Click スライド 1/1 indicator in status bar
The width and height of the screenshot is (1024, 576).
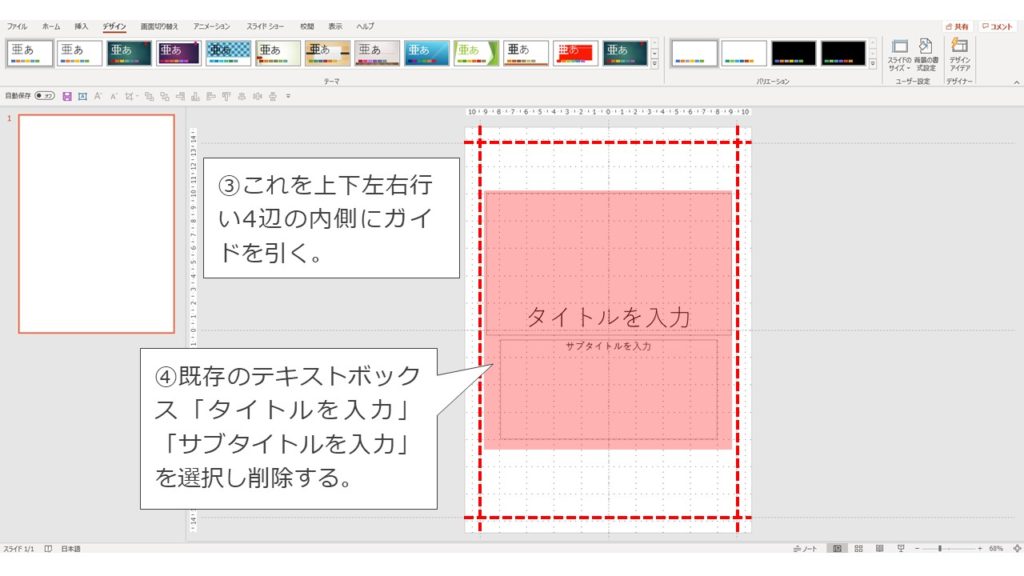click(x=19, y=549)
